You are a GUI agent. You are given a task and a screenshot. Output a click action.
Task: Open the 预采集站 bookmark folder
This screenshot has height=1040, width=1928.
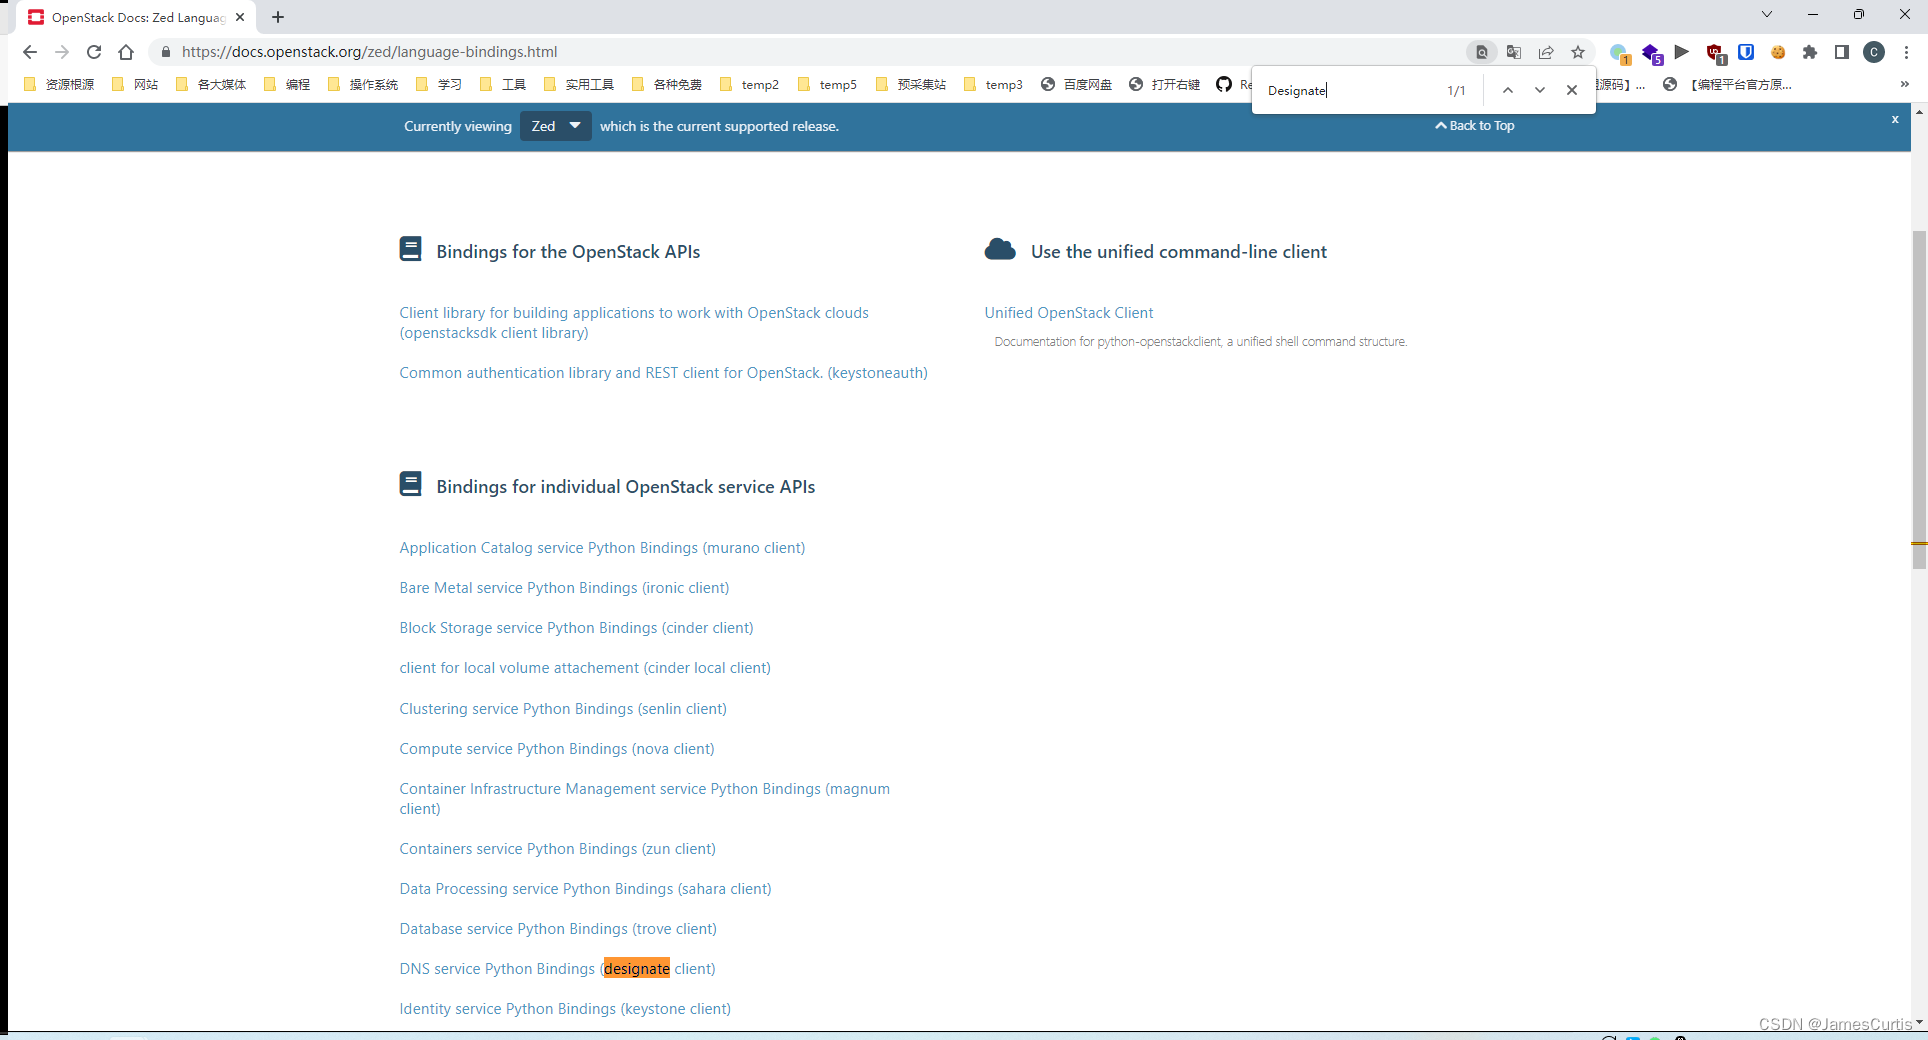pos(911,84)
